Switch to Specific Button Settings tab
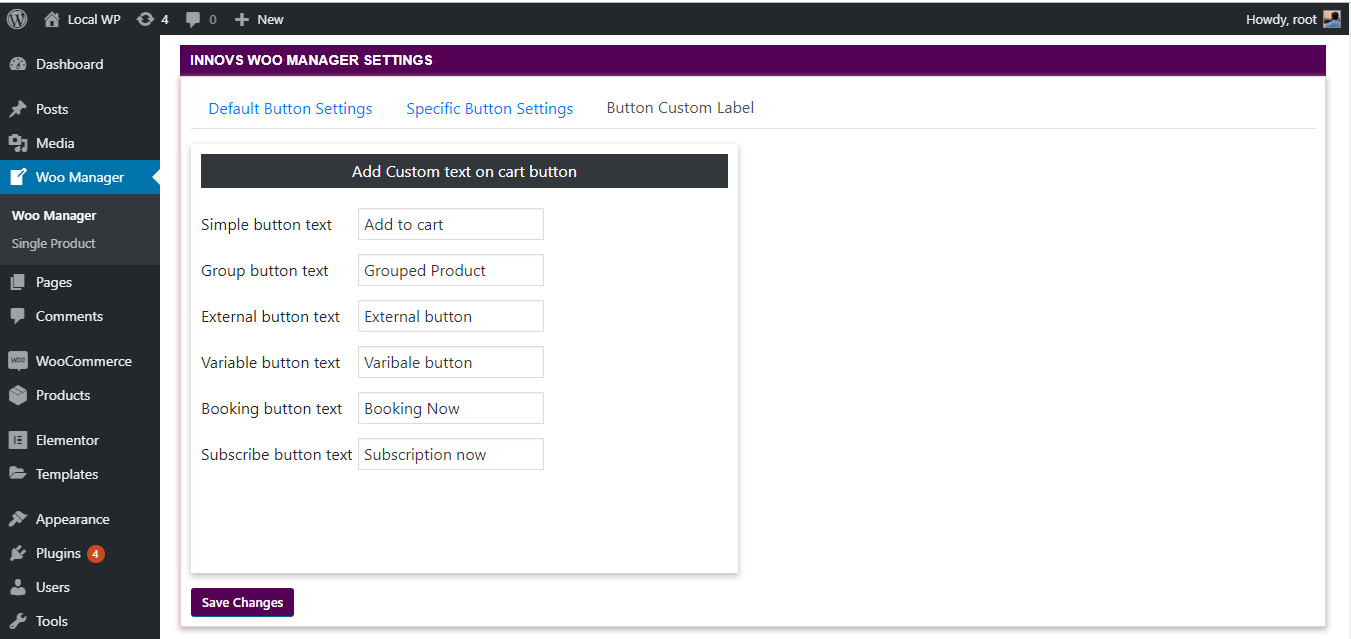This screenshot has width=1351, height=639. (x=490, y=108)
